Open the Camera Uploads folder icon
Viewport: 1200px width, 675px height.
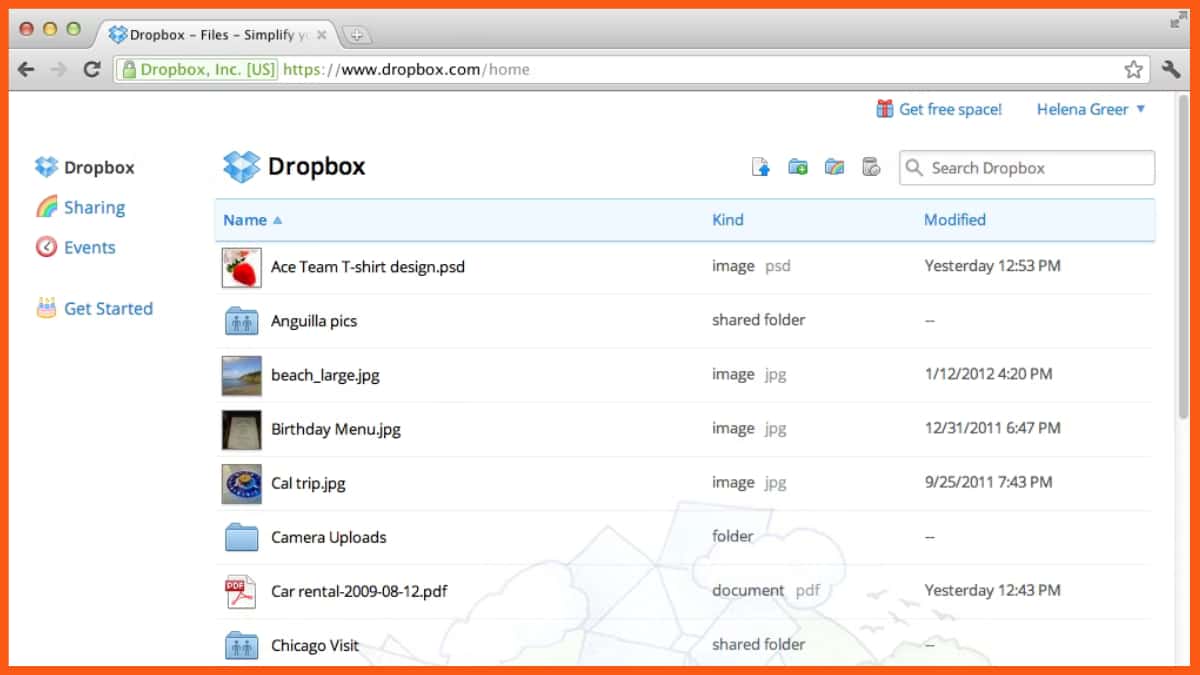click(240, 536)
